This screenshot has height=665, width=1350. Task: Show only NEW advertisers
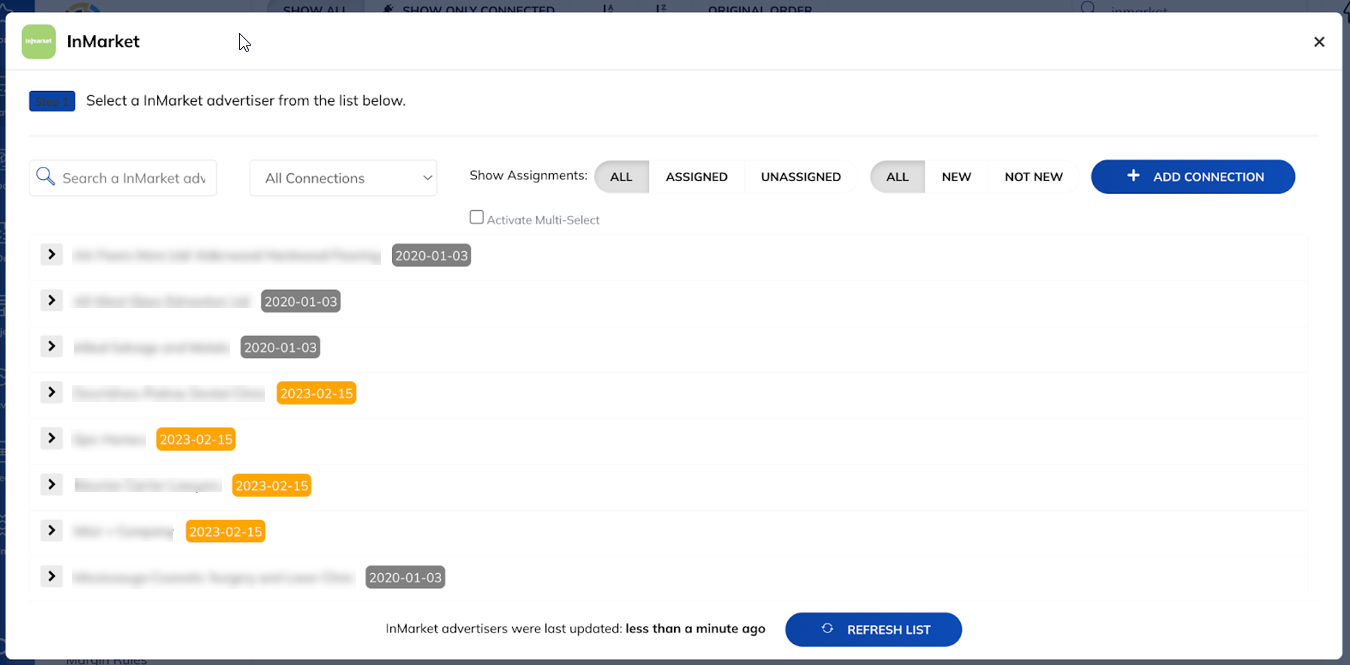(x=957, y=177)
